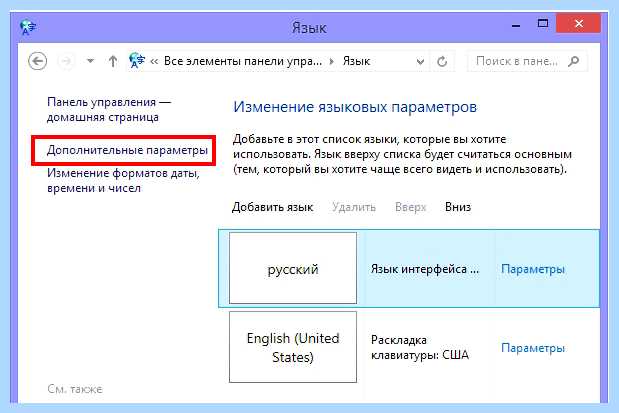Open Изменение форматов даты, времени и чисел
The height and width of the screenshot is (413, 619).
tap(123, 180)
